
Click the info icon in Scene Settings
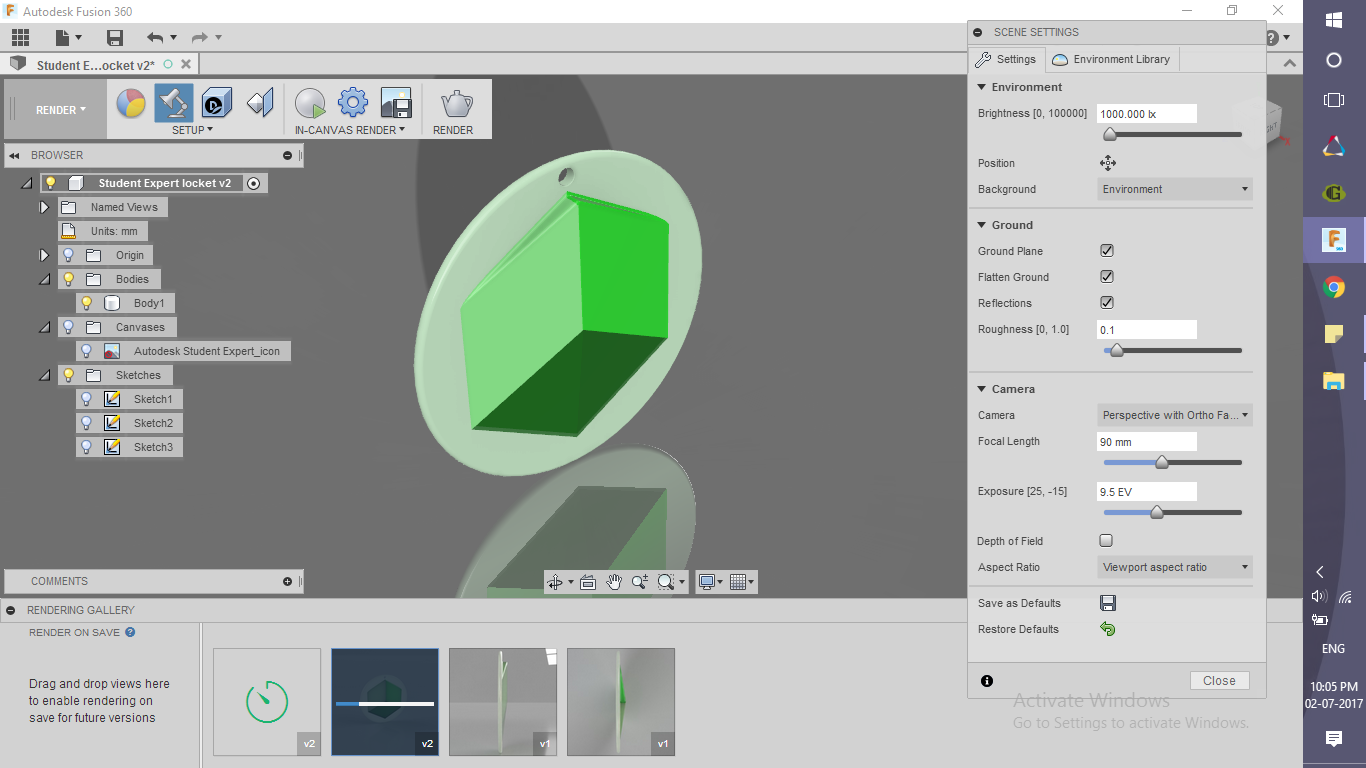pos(987,681)
